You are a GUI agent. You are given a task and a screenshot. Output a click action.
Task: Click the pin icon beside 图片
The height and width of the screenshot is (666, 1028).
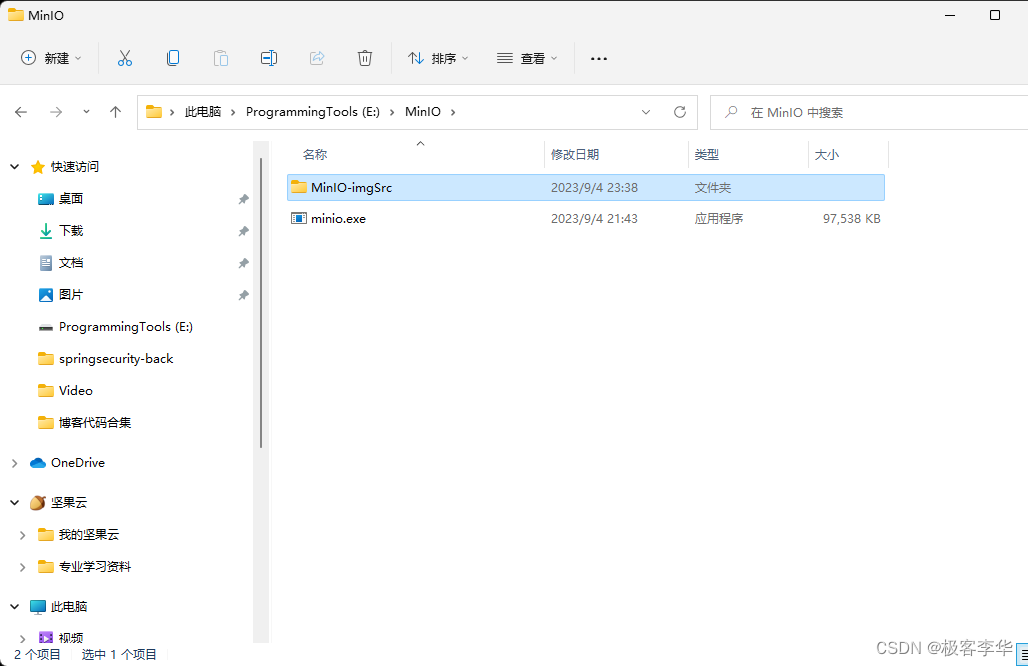pyautogui.click(x=243, y=295)
